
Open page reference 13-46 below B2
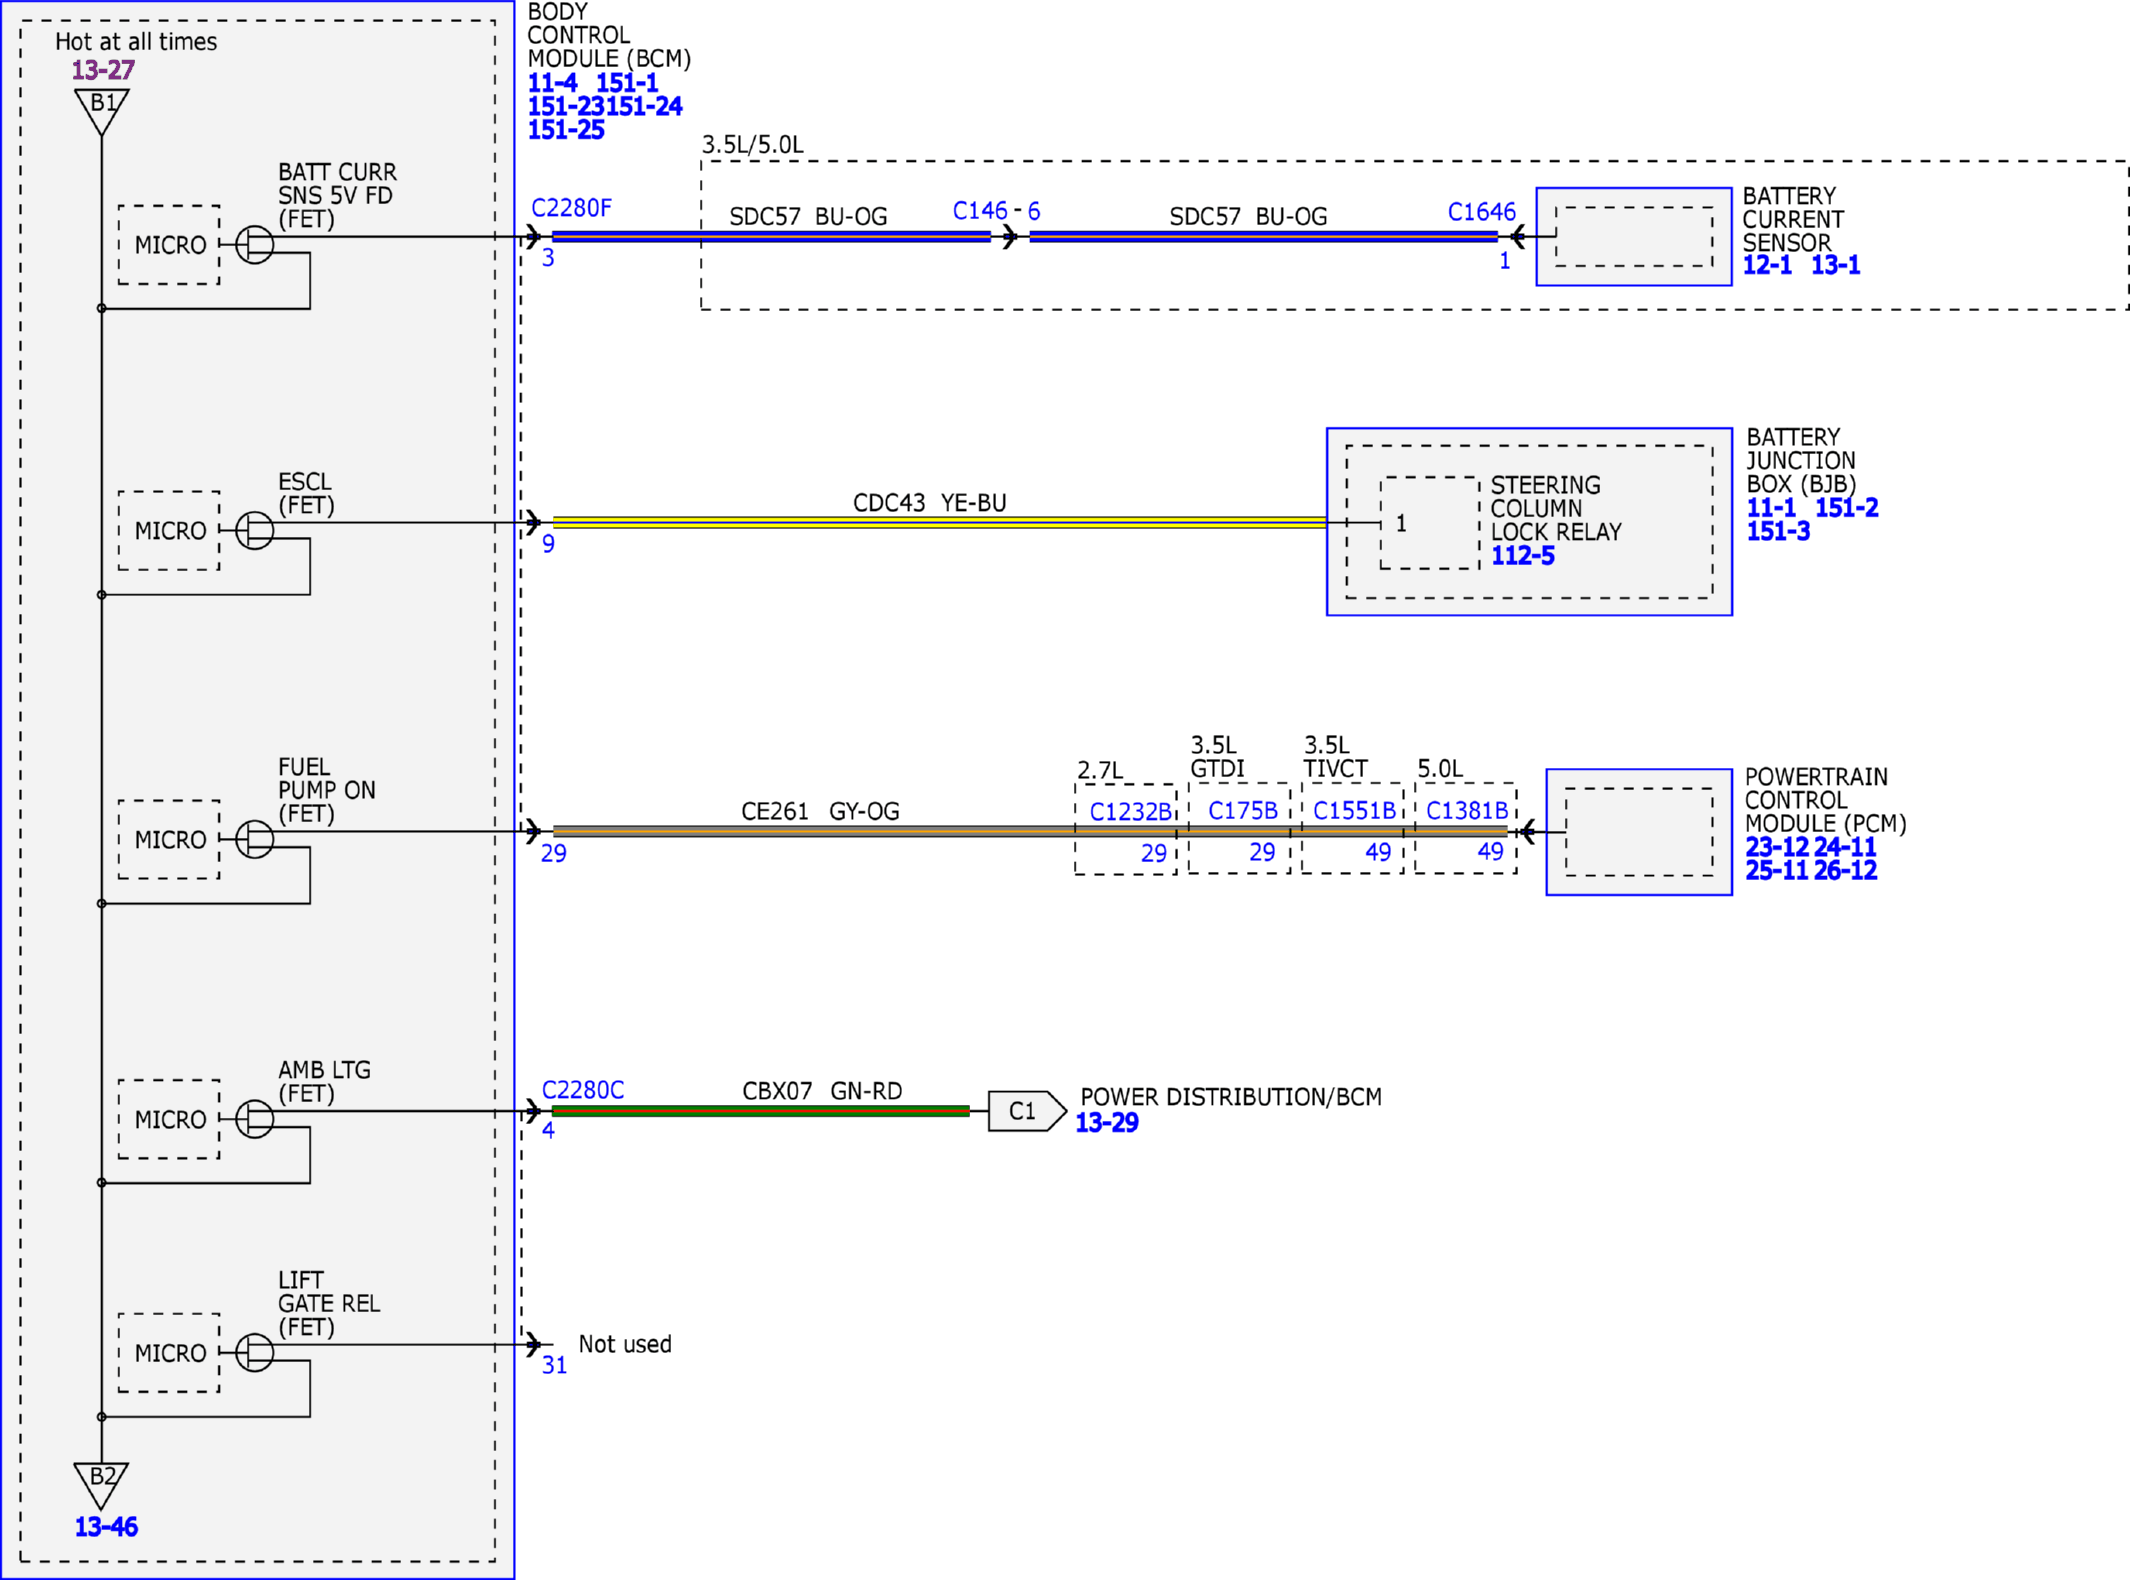106,1527
